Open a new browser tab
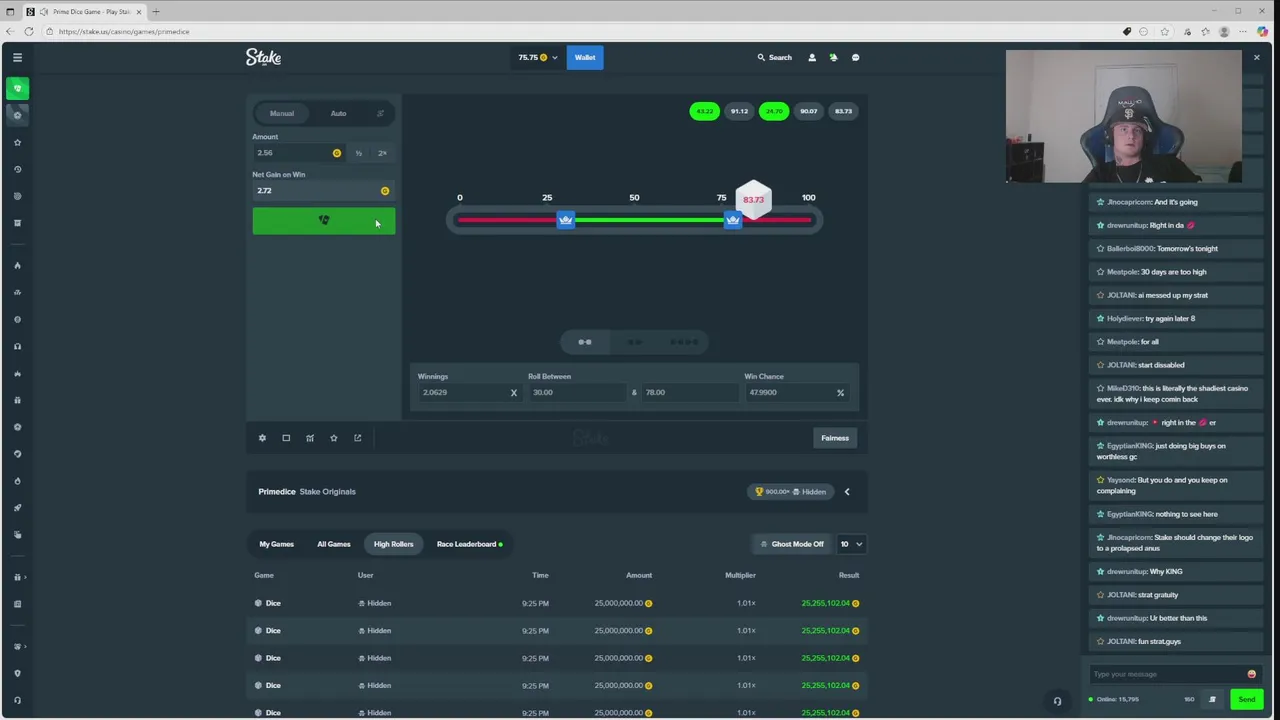The height and width of the screenshot is (720, 1280). [x=156, y=11]
